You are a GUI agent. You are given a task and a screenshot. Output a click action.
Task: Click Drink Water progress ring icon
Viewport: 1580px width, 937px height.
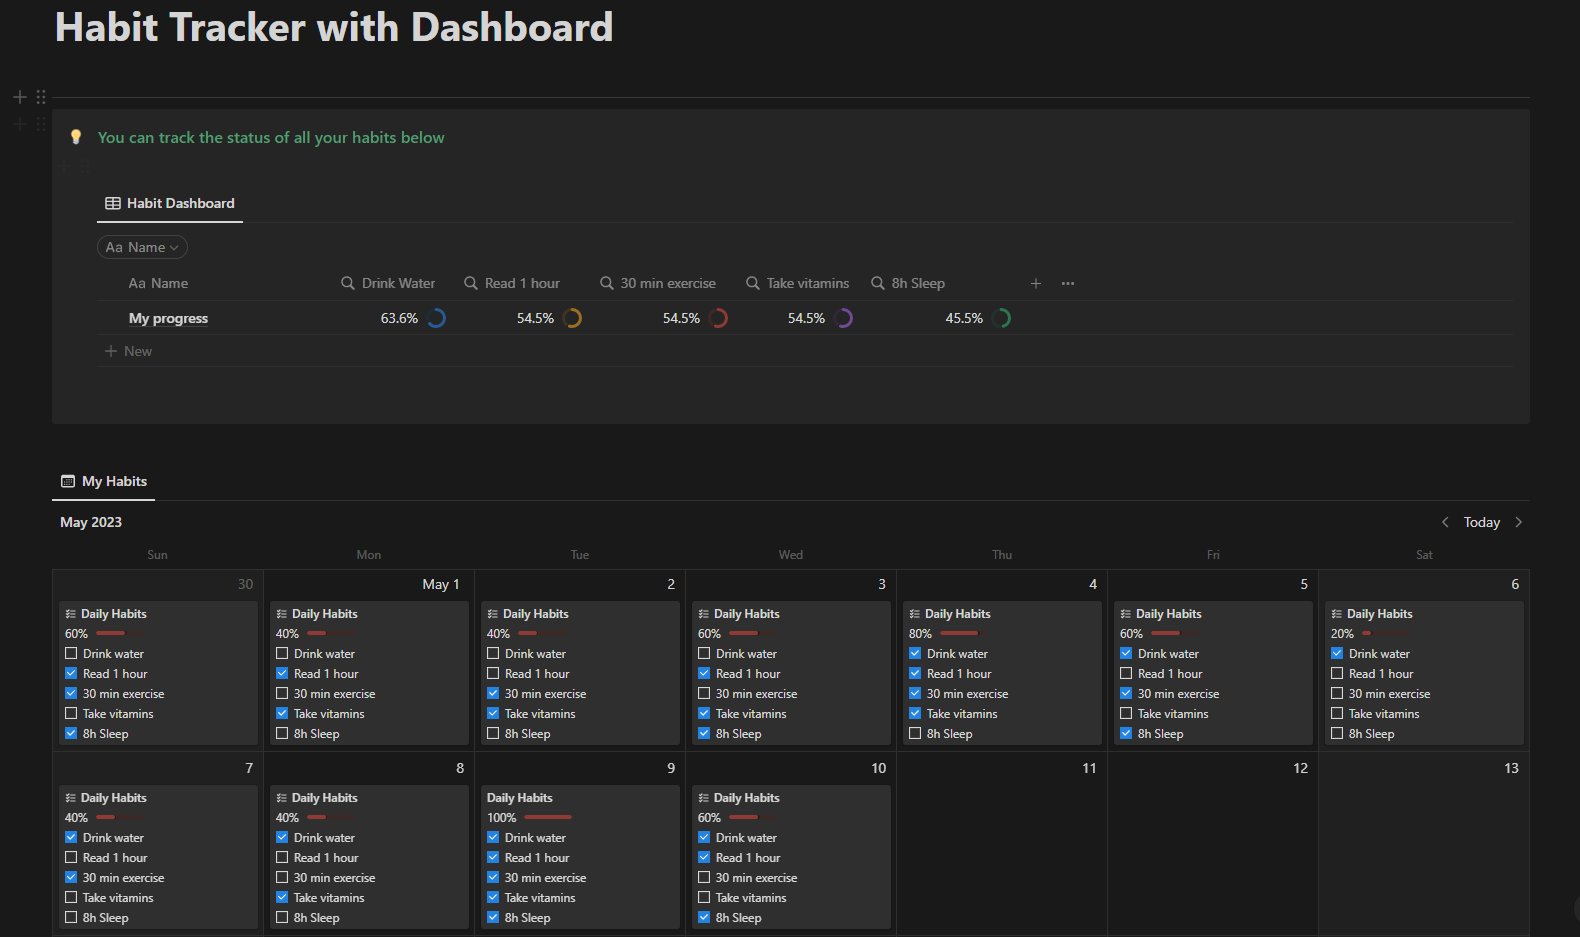click(x=437, y=318)
